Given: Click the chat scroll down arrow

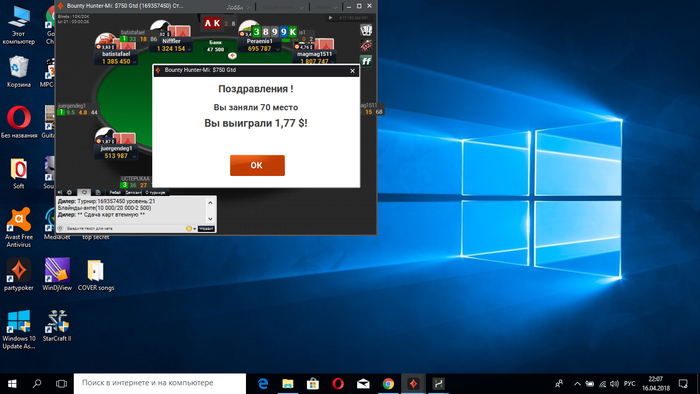Looking at the screenshot, I should click(x=210, y=219).
